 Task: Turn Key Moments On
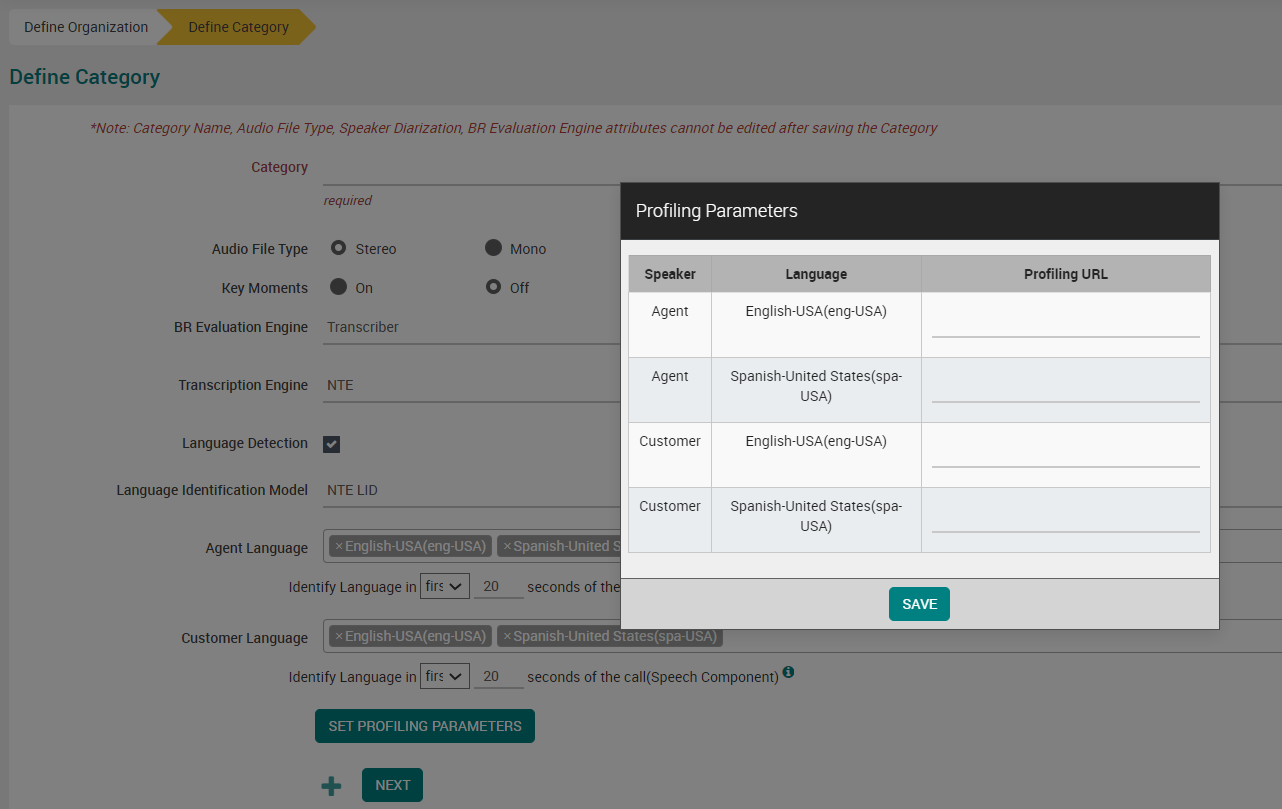click(338, 287)
